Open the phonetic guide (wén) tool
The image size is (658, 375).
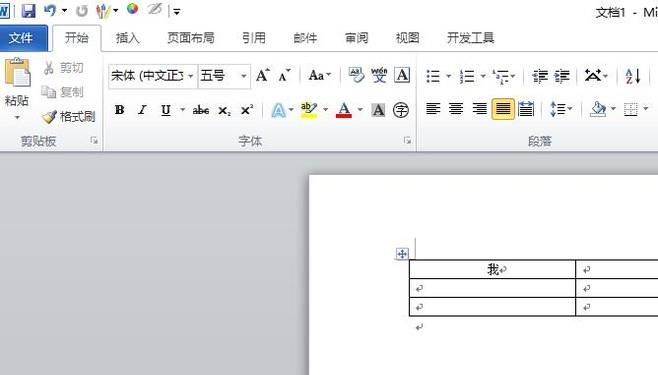coord(379,76)
